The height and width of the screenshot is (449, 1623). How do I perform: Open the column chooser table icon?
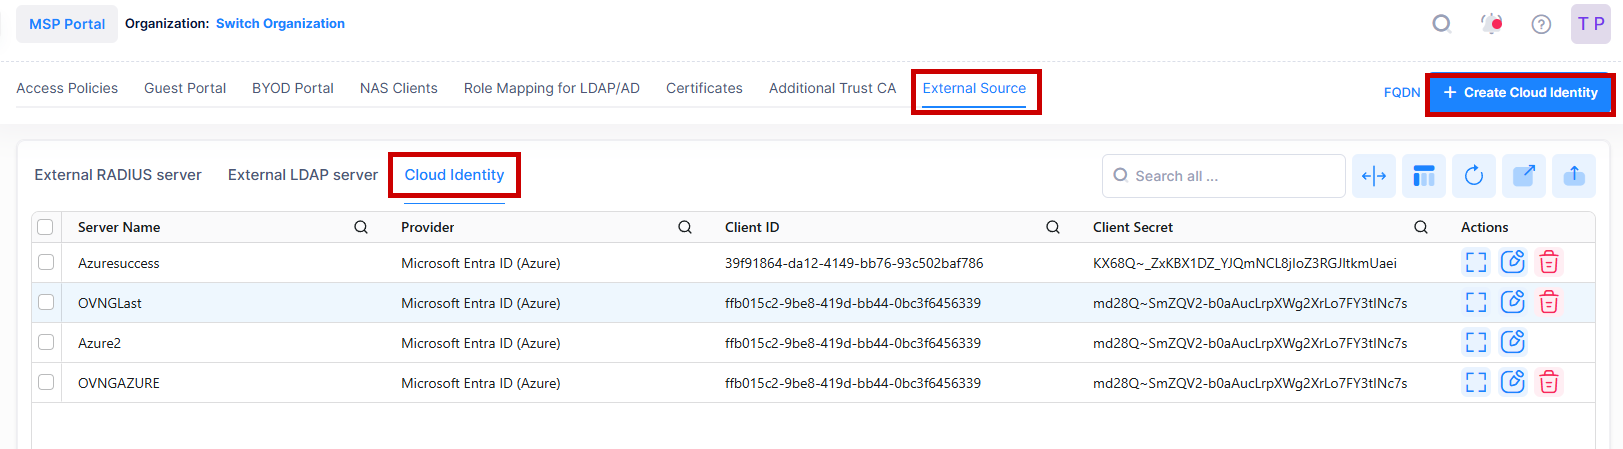(1424, 176)
